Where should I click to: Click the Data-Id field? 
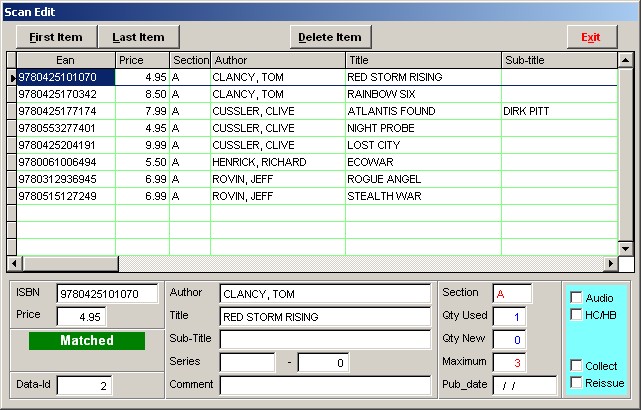pyautogui.click(x=84, y=385)
